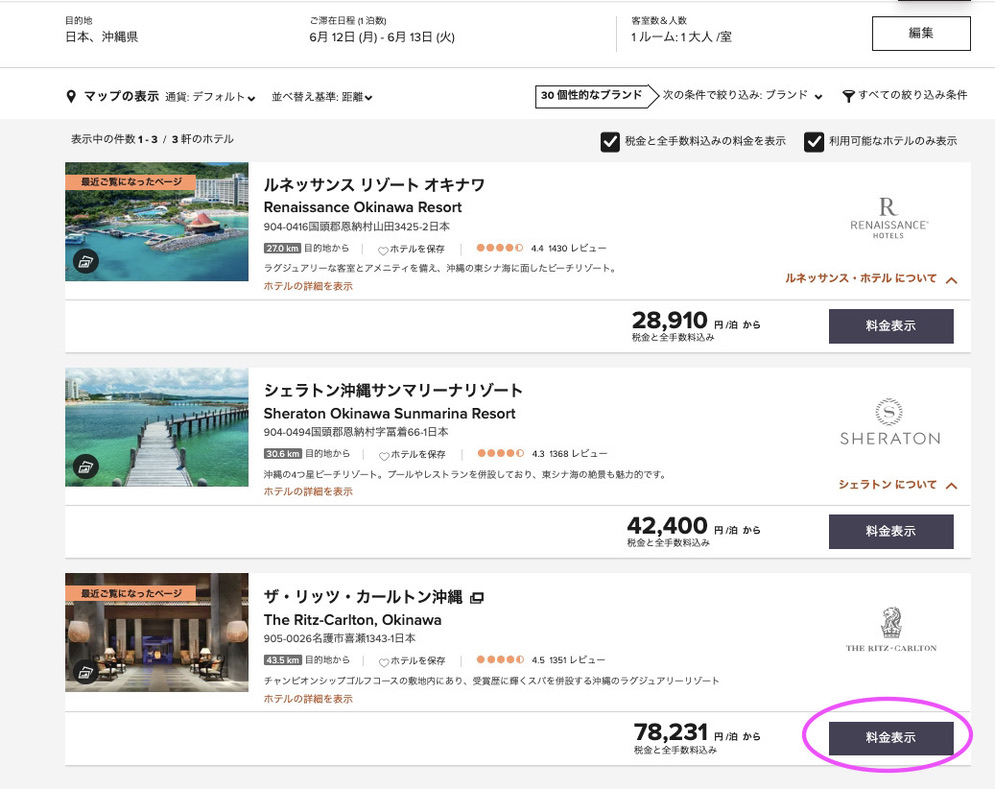The width and height of the screenshot is (995, 789).
Task: Open the 通貨: デフォルト currency dropdown
Action: click(x=210, y=97)
